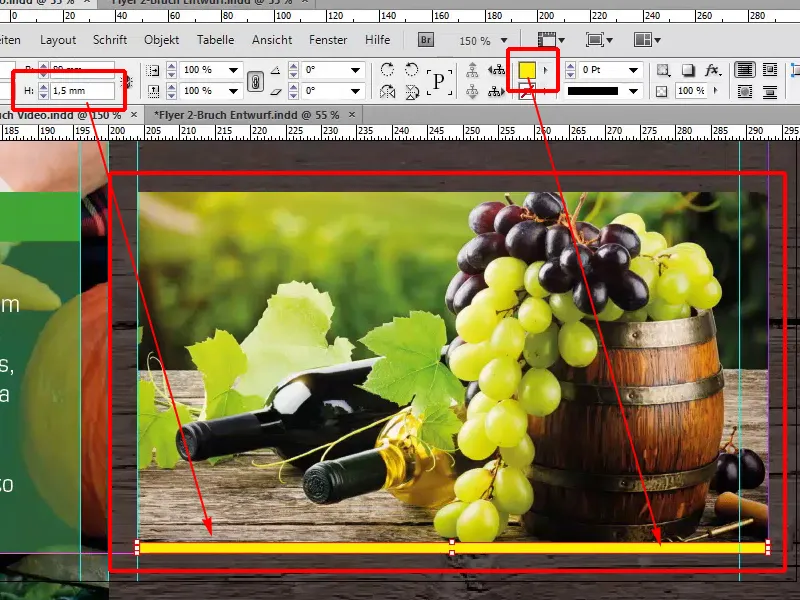The image size is (800, 600).
Task: Click the Select Container icon
Action: point(472,69)
